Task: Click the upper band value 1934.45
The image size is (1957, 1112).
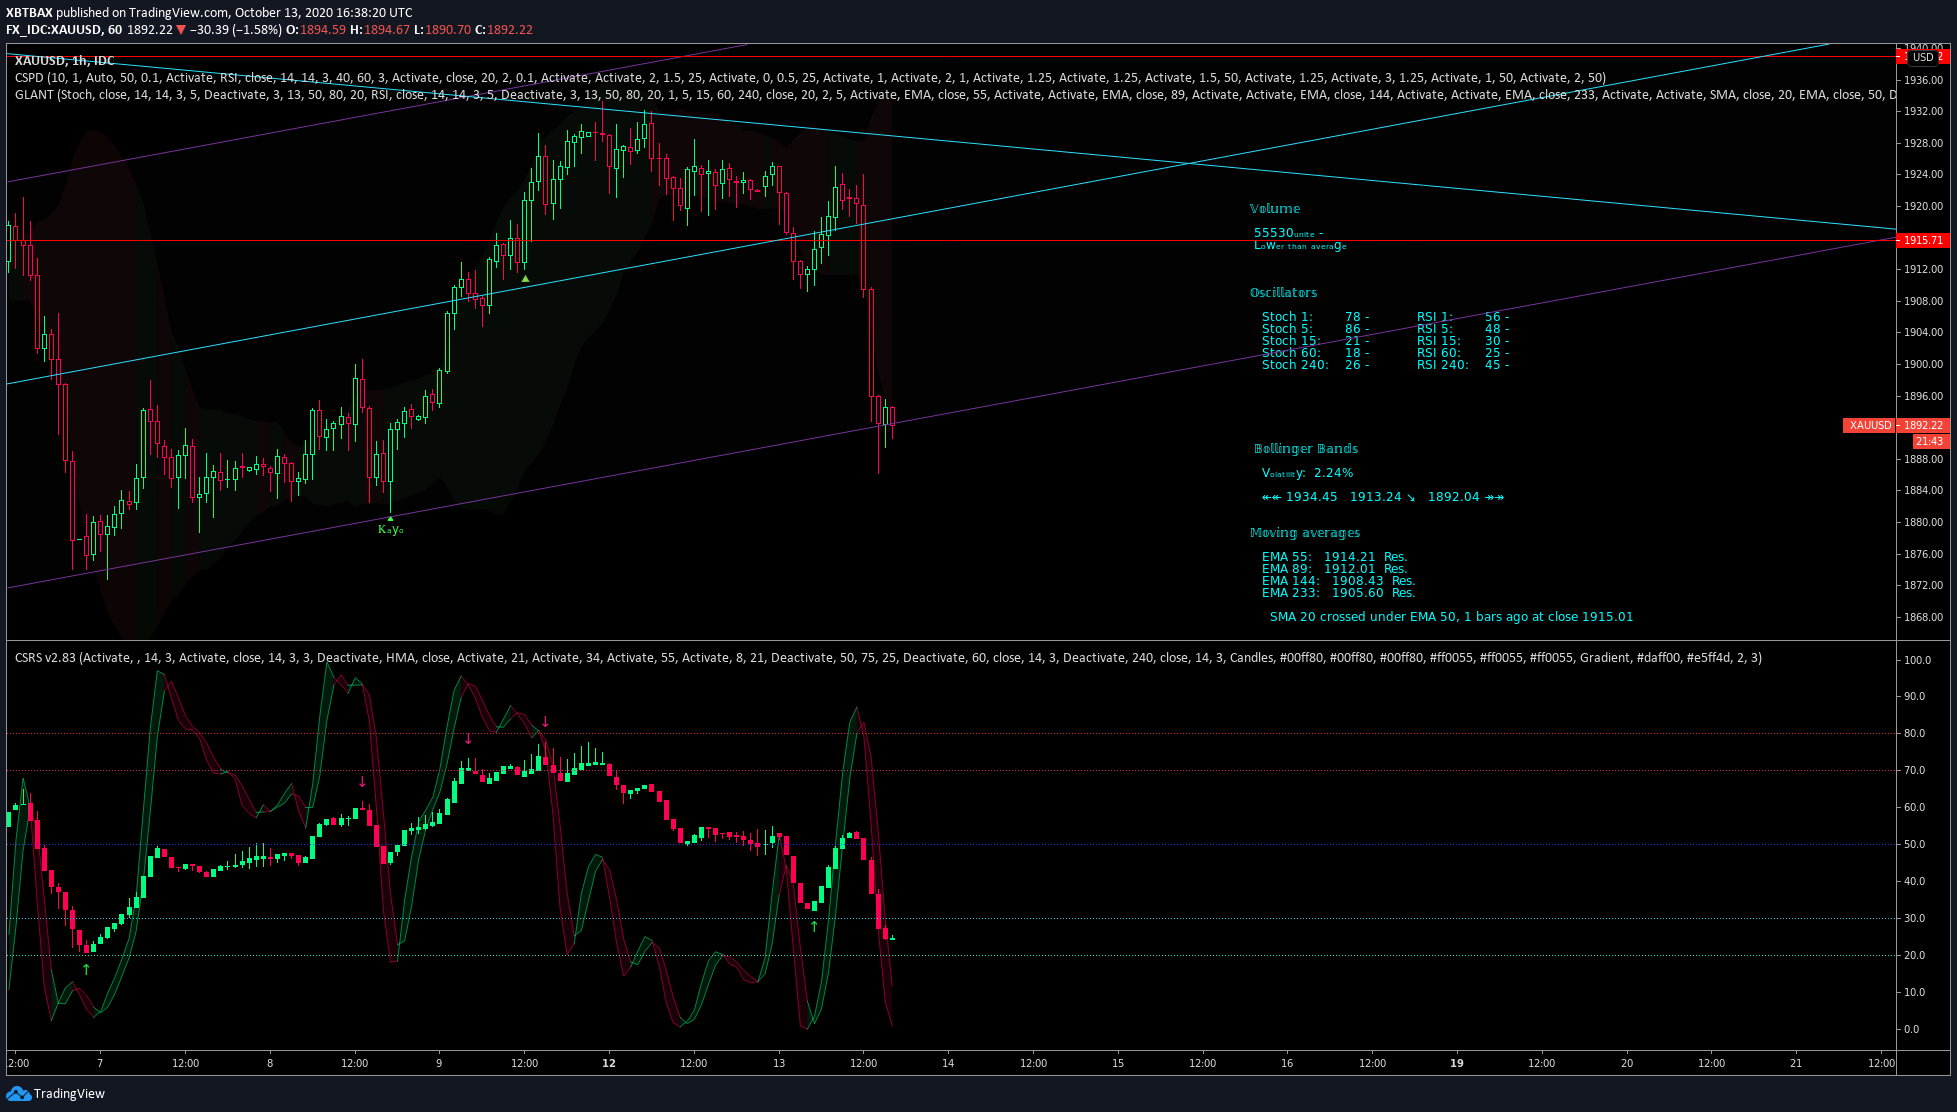Action: click(x=1311, y=497)
